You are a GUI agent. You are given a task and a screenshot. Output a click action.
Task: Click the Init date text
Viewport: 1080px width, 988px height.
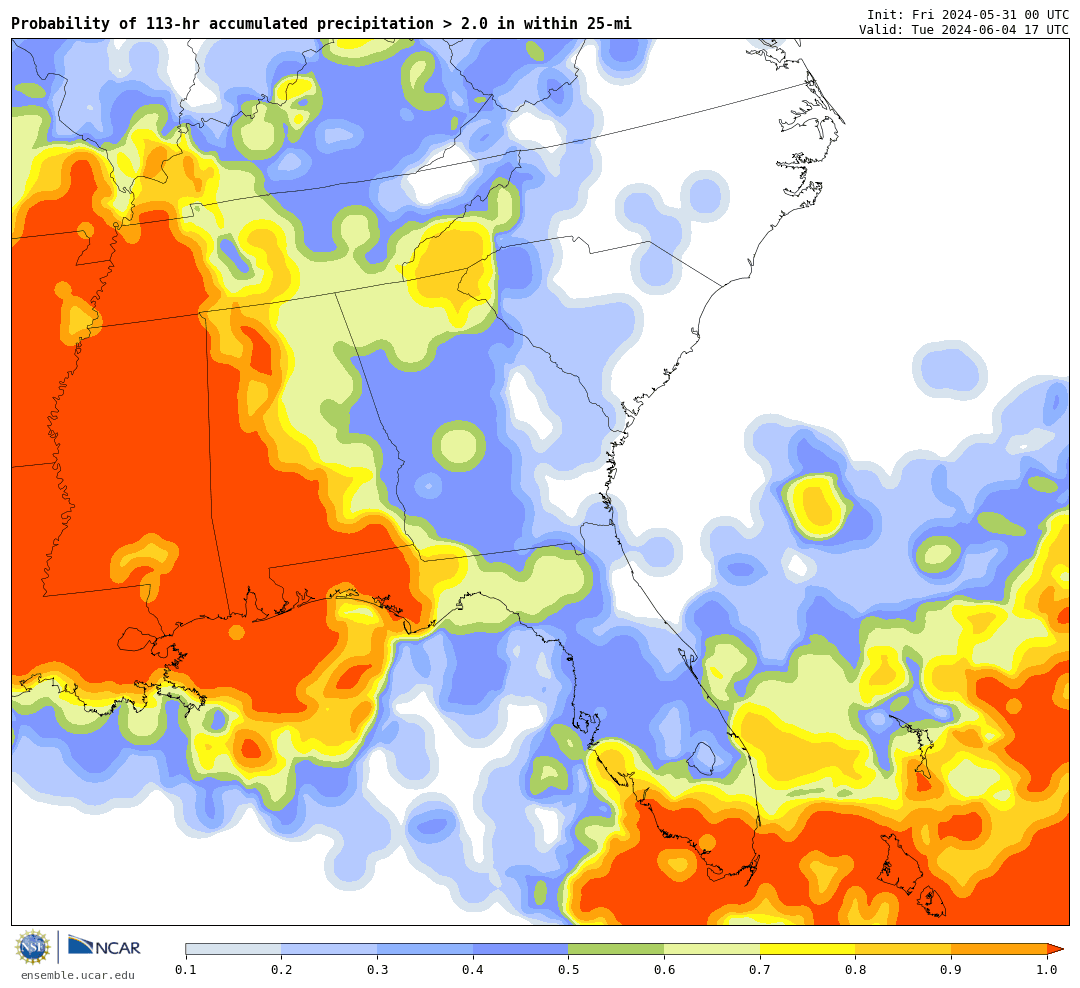[x=968, y=15]
